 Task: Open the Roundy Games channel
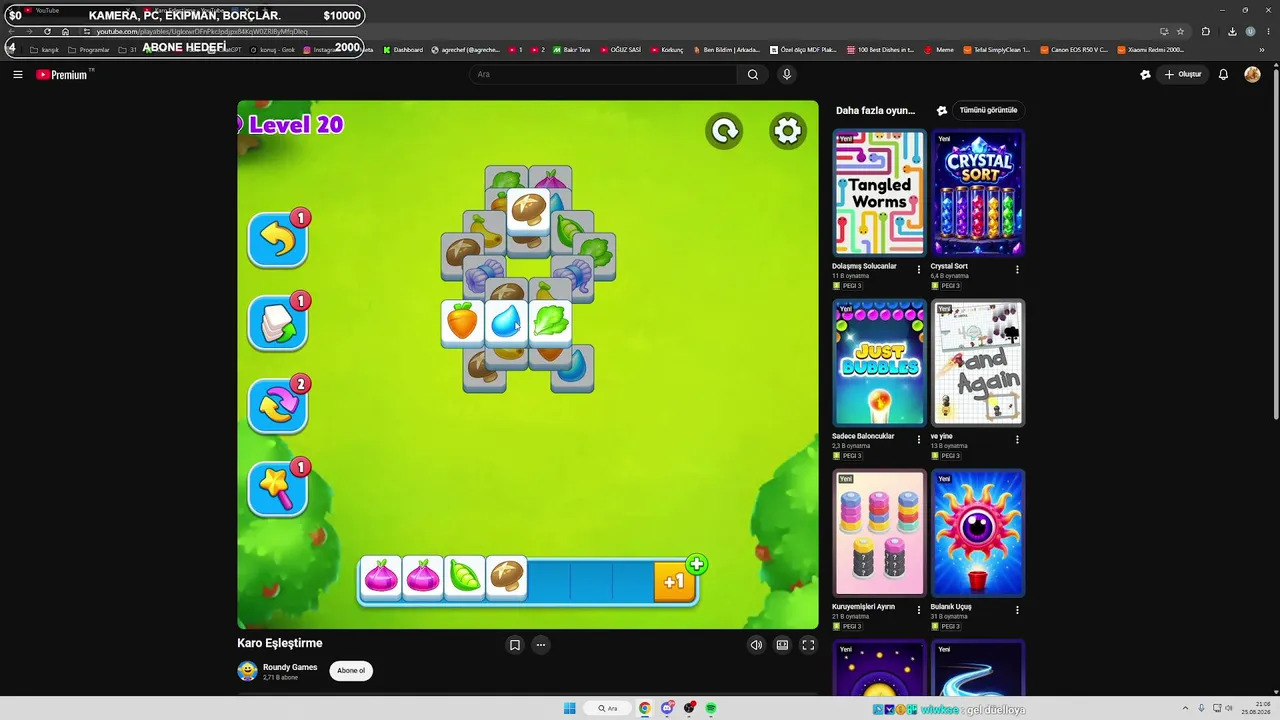click(290, 667)
